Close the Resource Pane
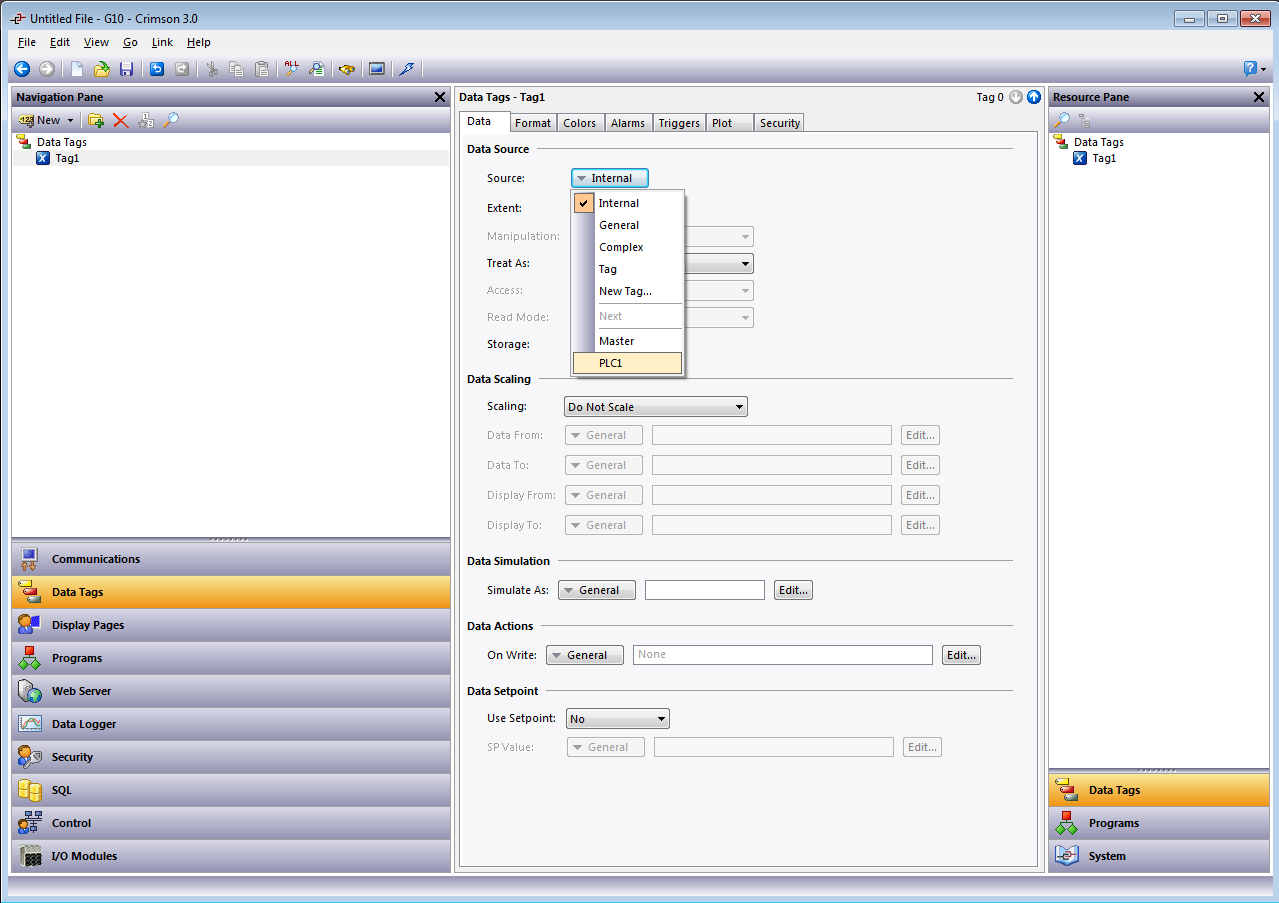The height and width of the screenshot is (903, 1279). tap(1259, 97)
